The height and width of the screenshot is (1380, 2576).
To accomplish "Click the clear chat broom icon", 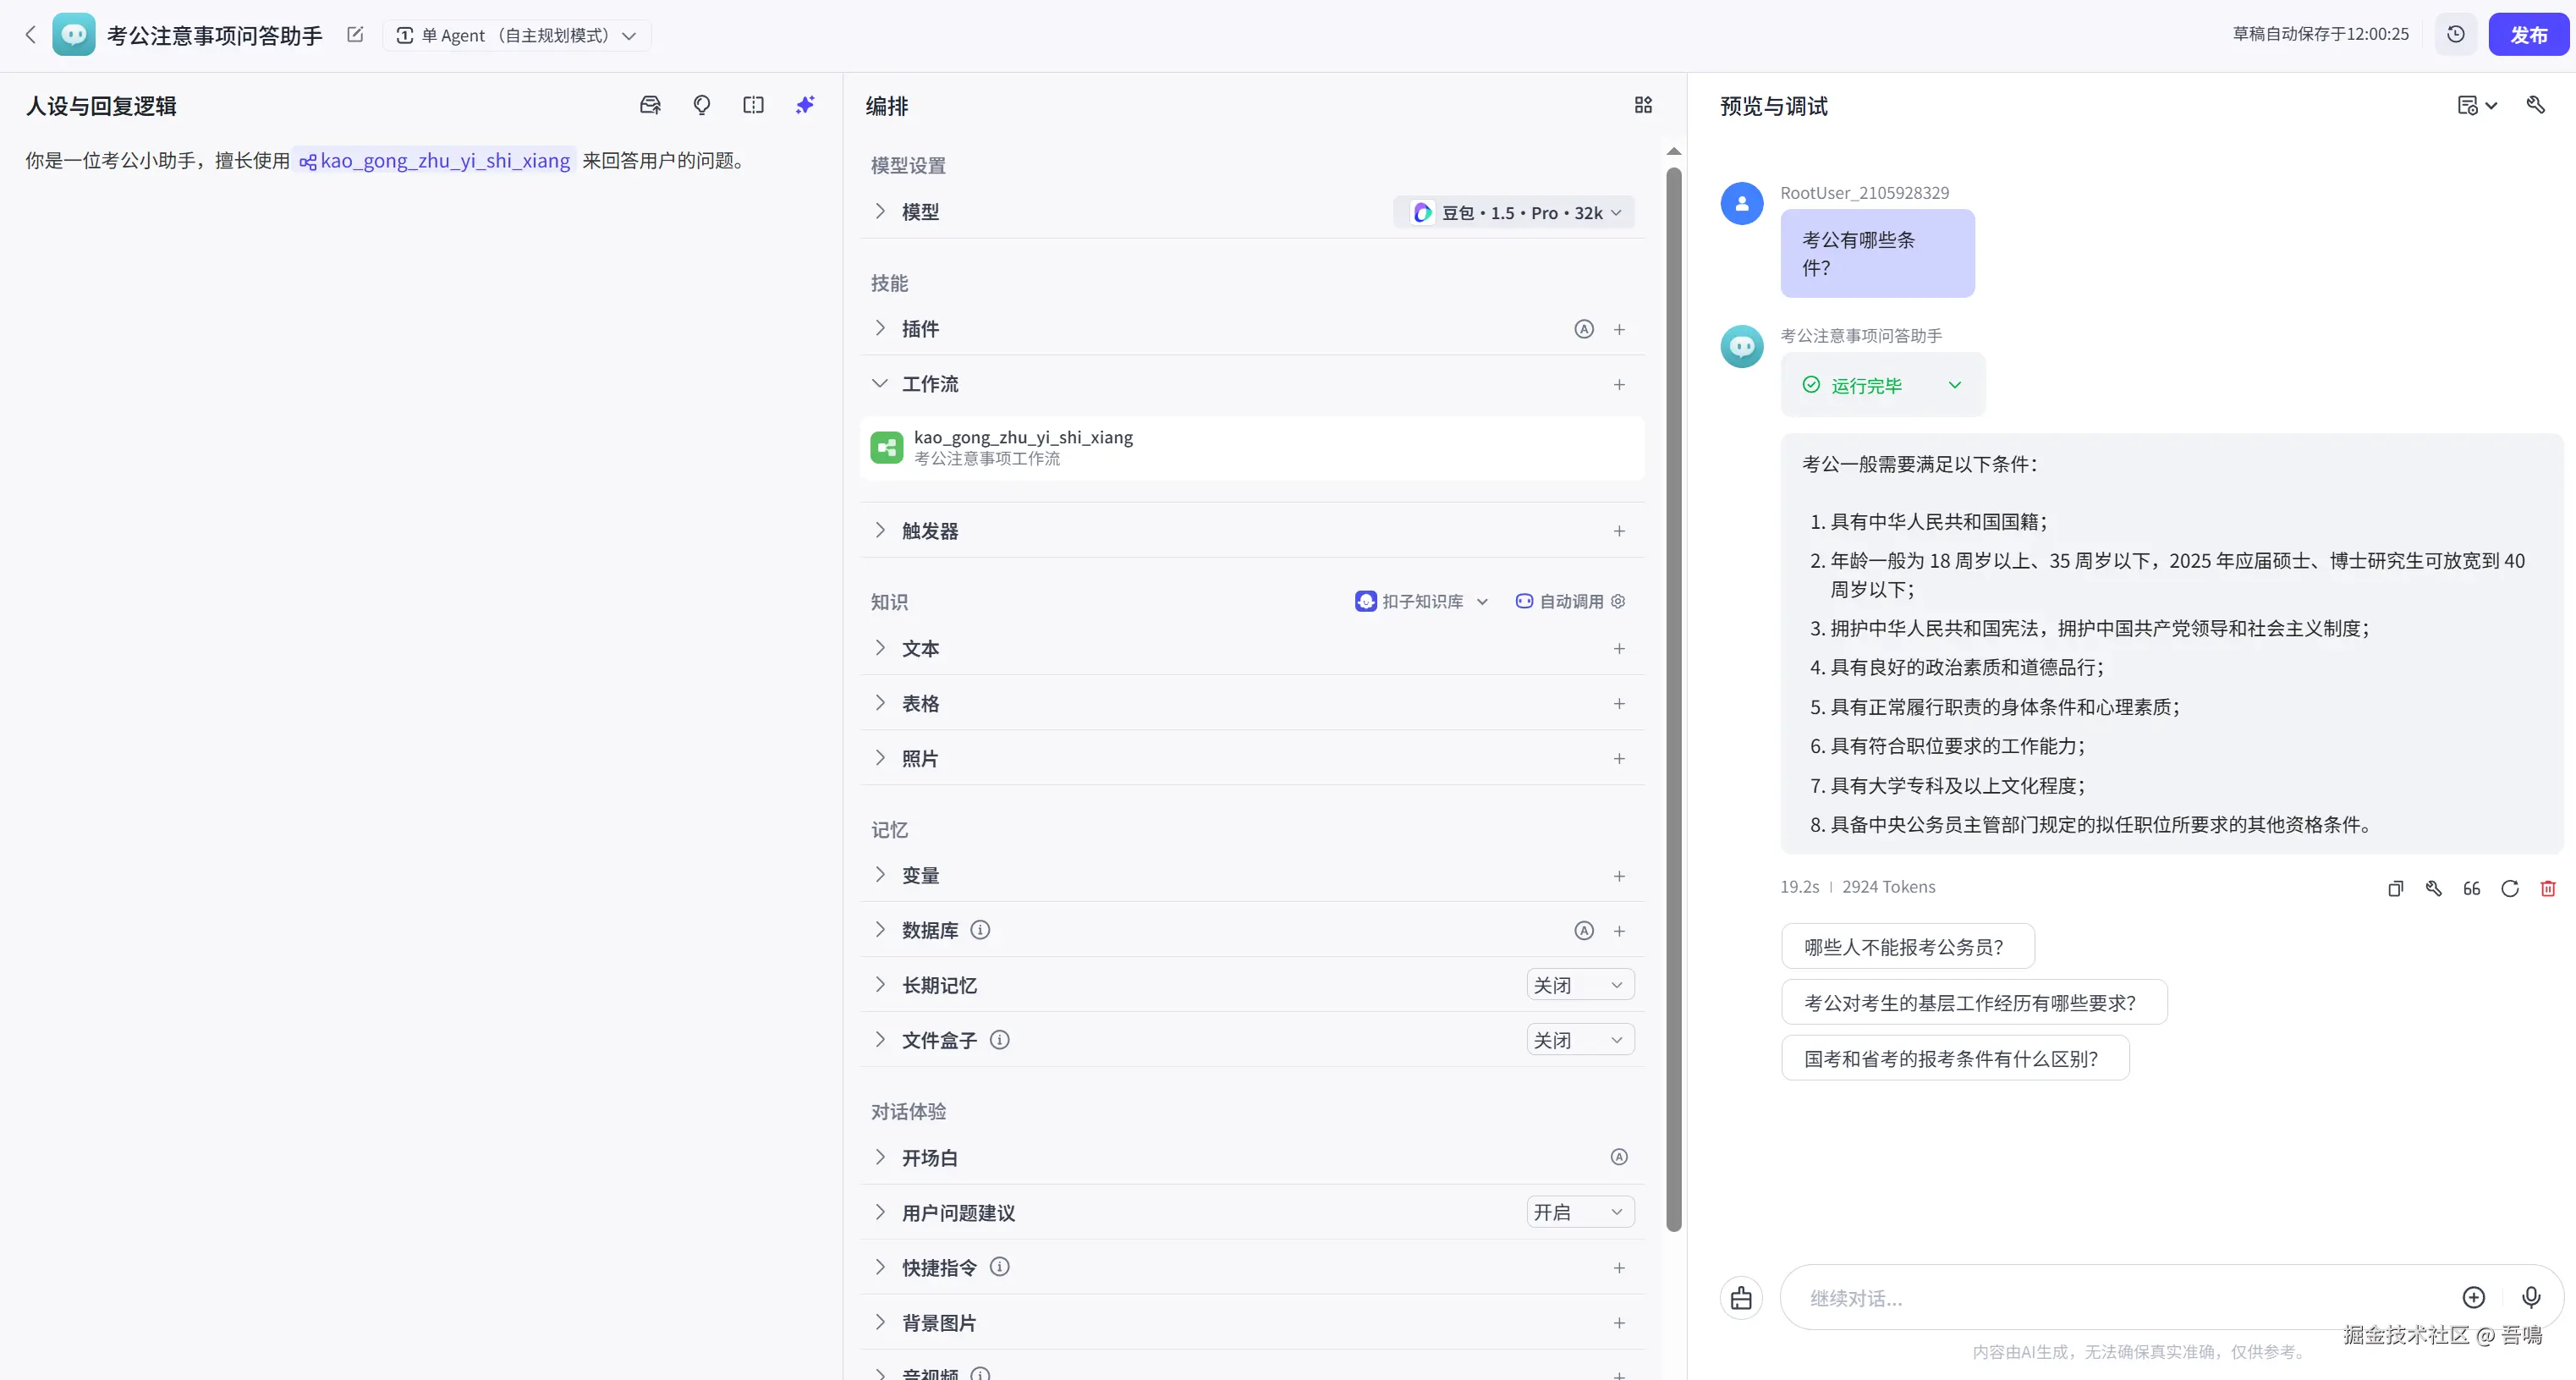I will coord(1741,1297).
